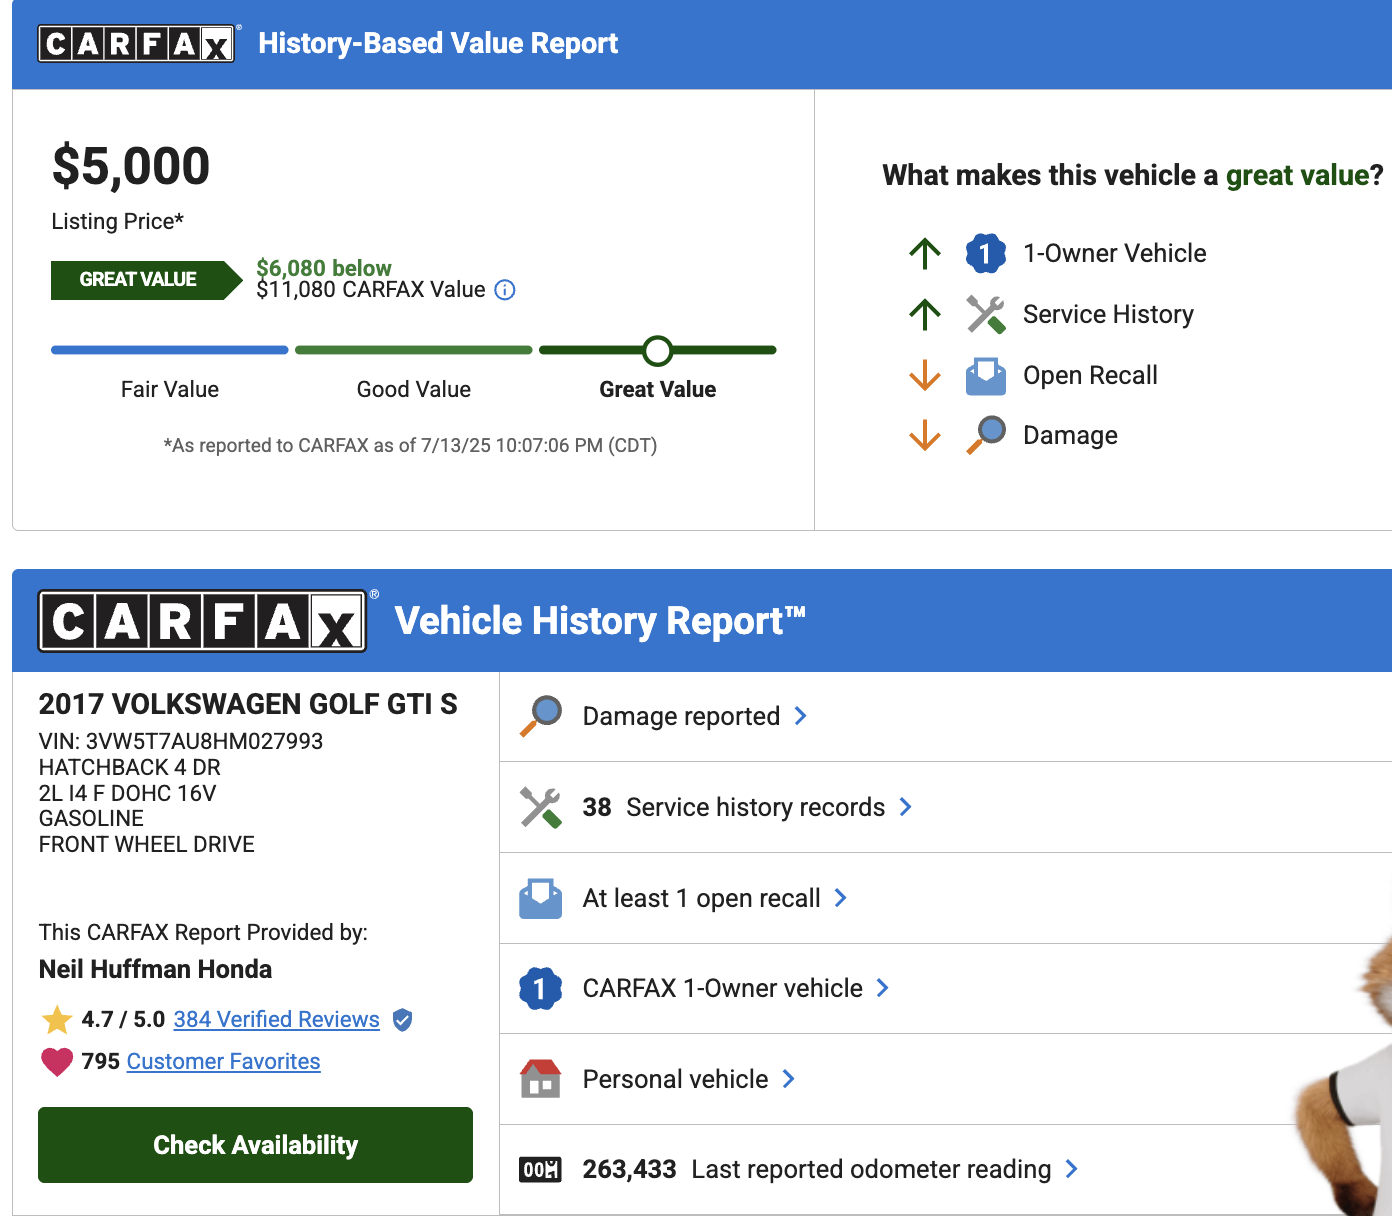The width and height of the screenshot is (1392, 1218).
Task: Open the Damage reported section
Action: [x=945, y=717]
